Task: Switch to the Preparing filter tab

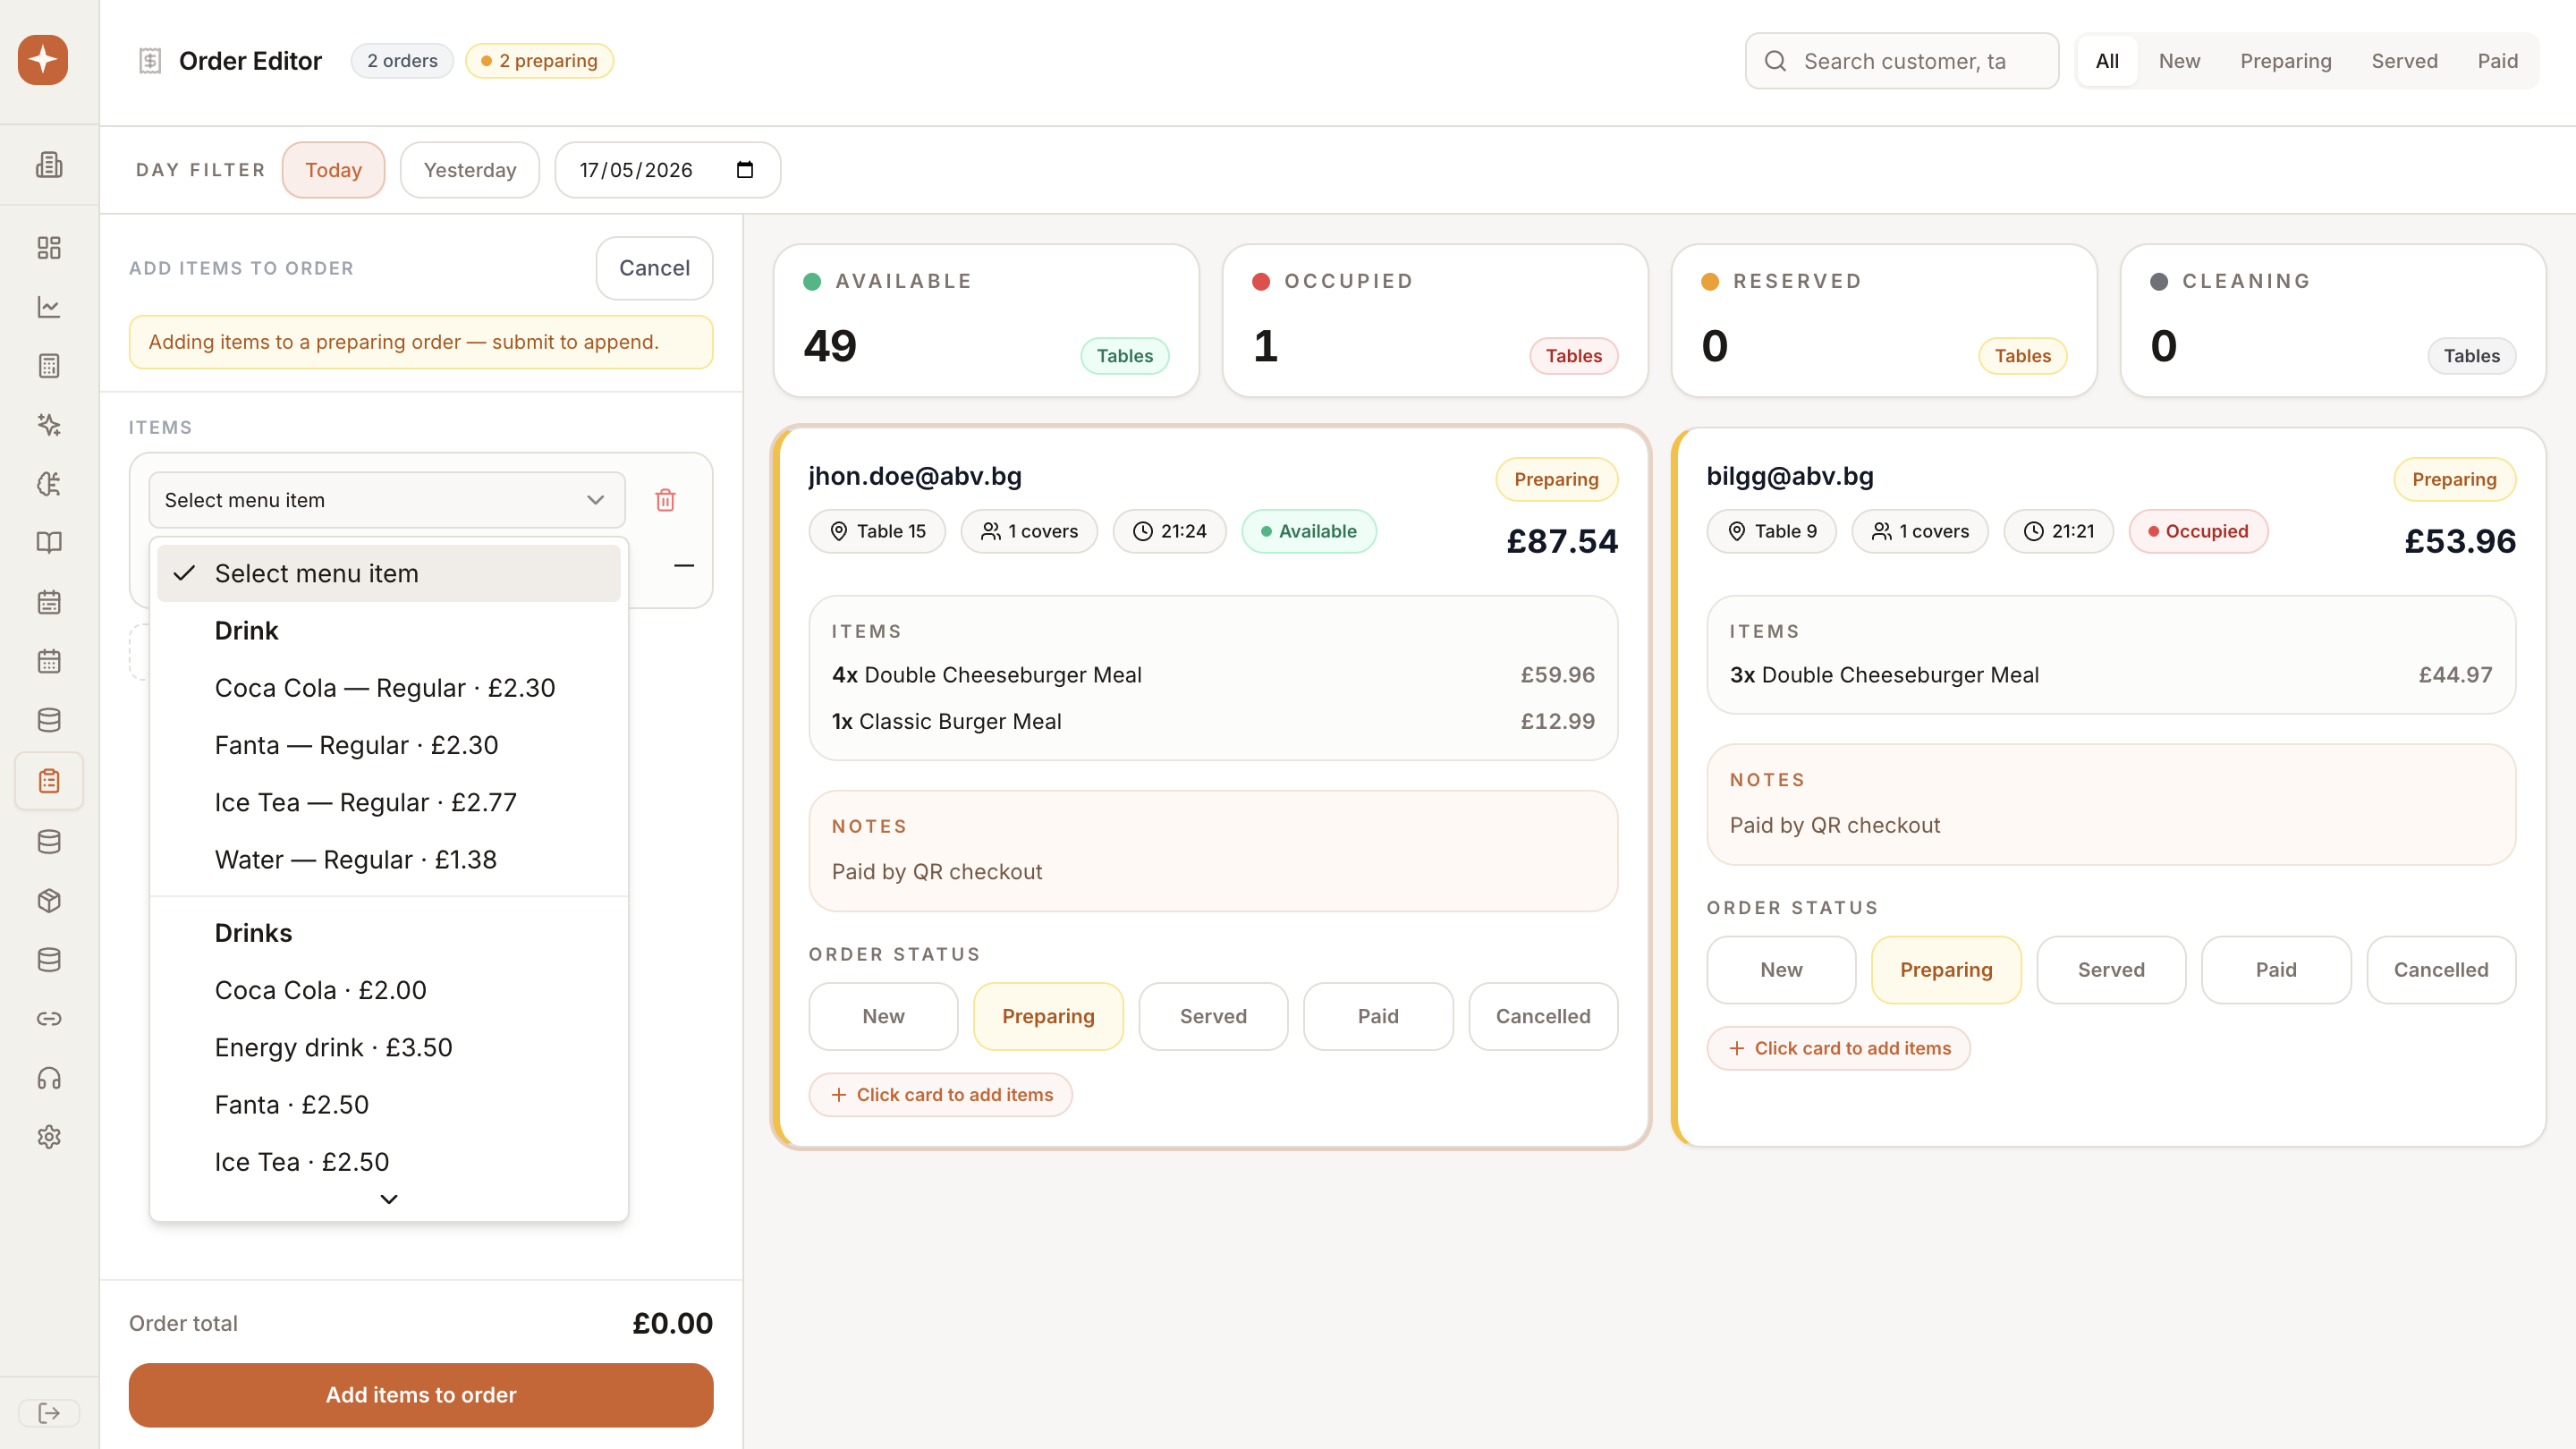Action: (x=2286, y=61)
